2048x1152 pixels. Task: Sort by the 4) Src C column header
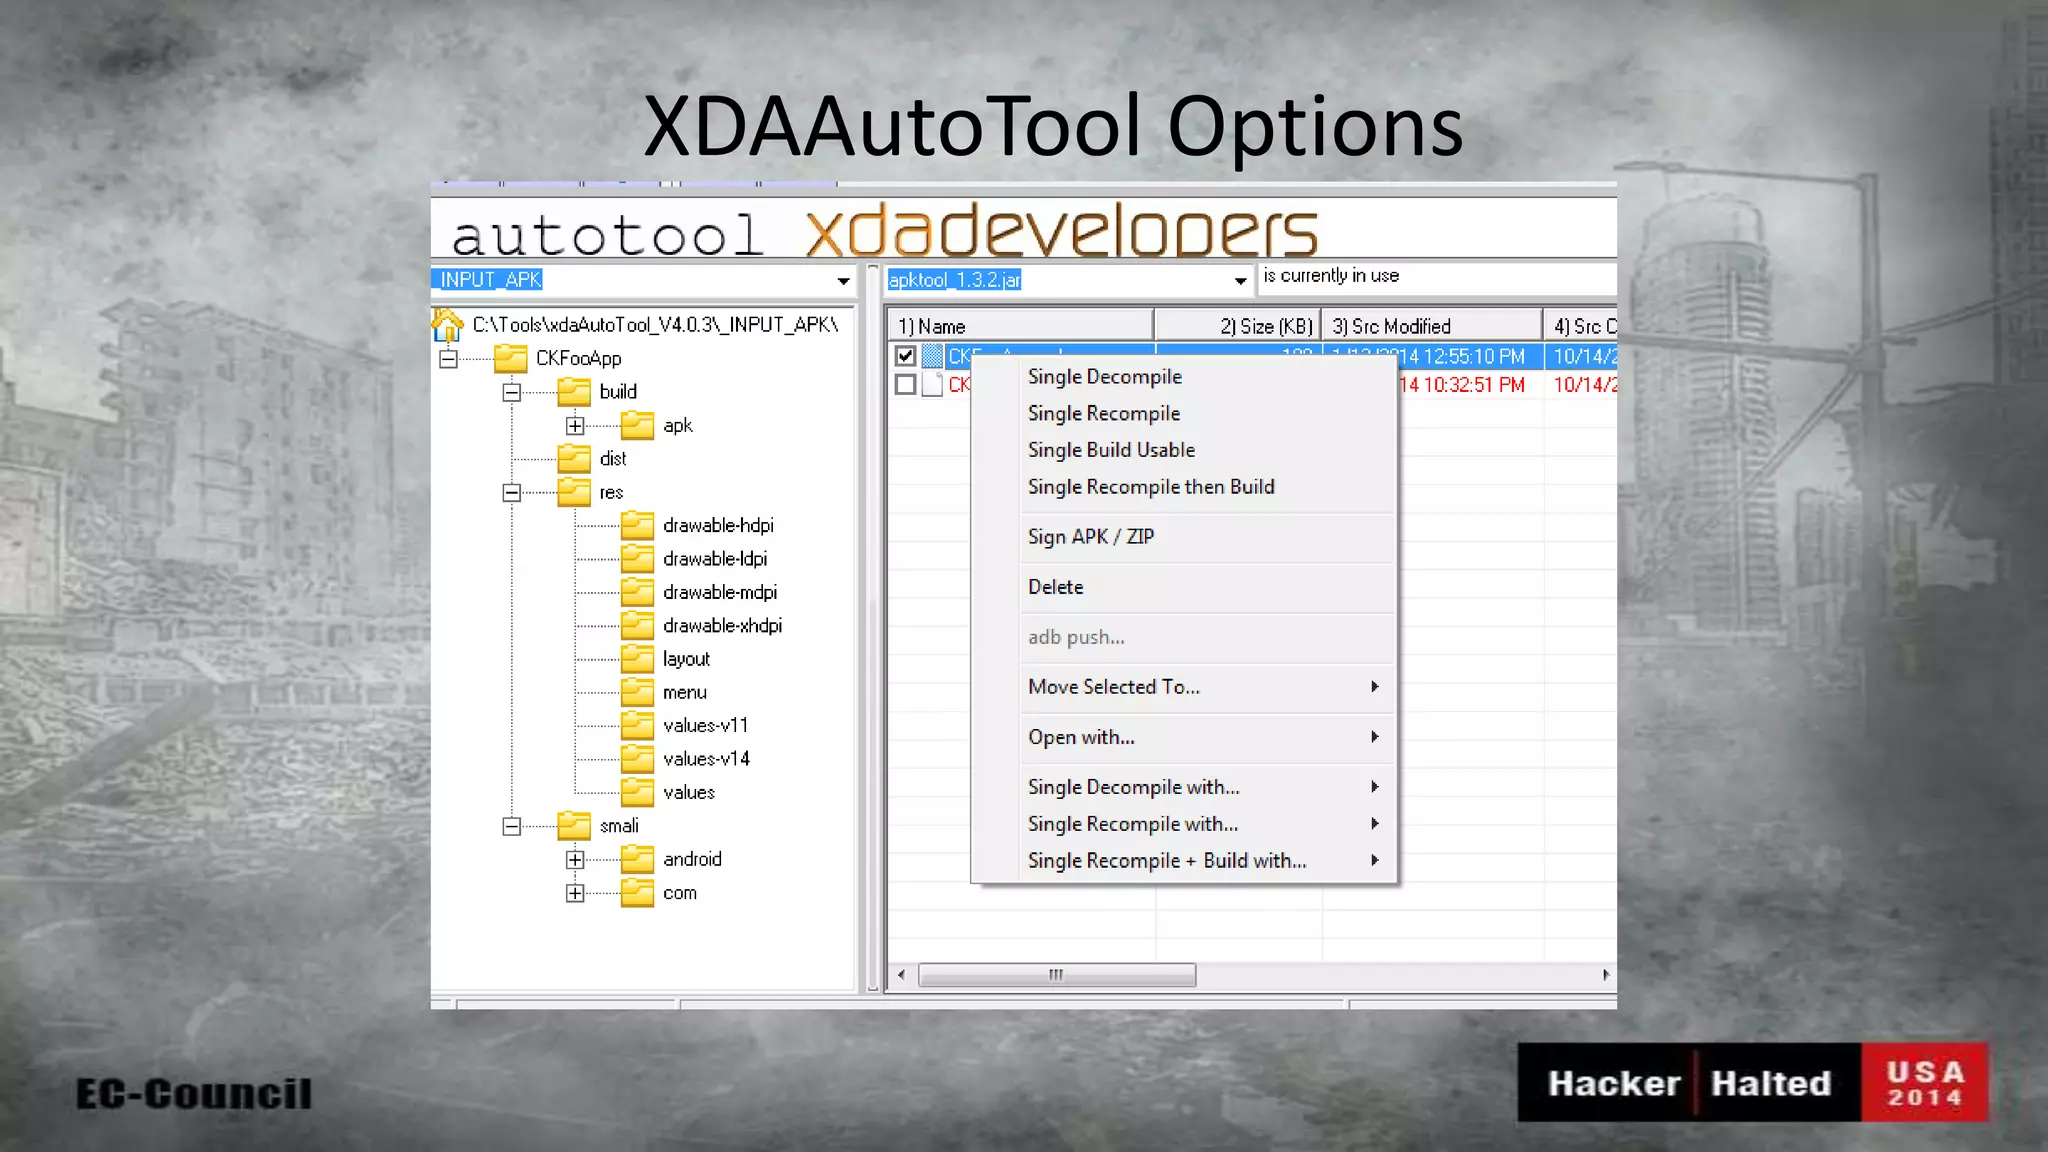pyautogui.click(x=1580, y=326)
